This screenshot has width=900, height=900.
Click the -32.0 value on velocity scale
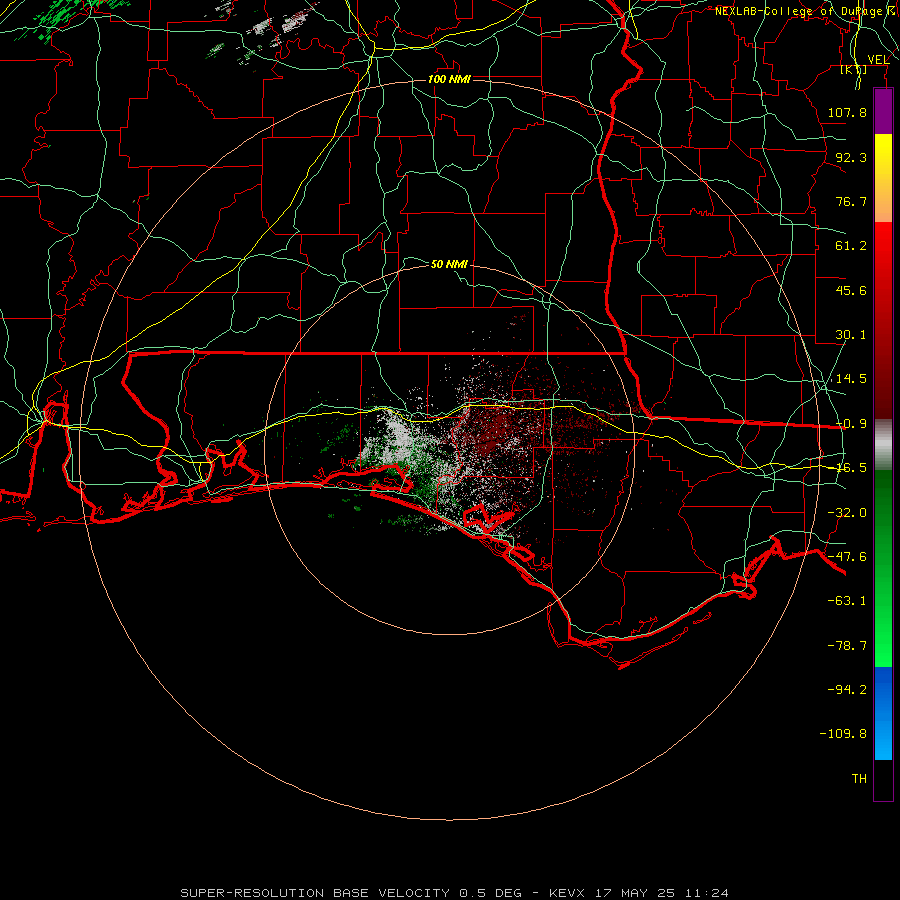click(847, 513)
